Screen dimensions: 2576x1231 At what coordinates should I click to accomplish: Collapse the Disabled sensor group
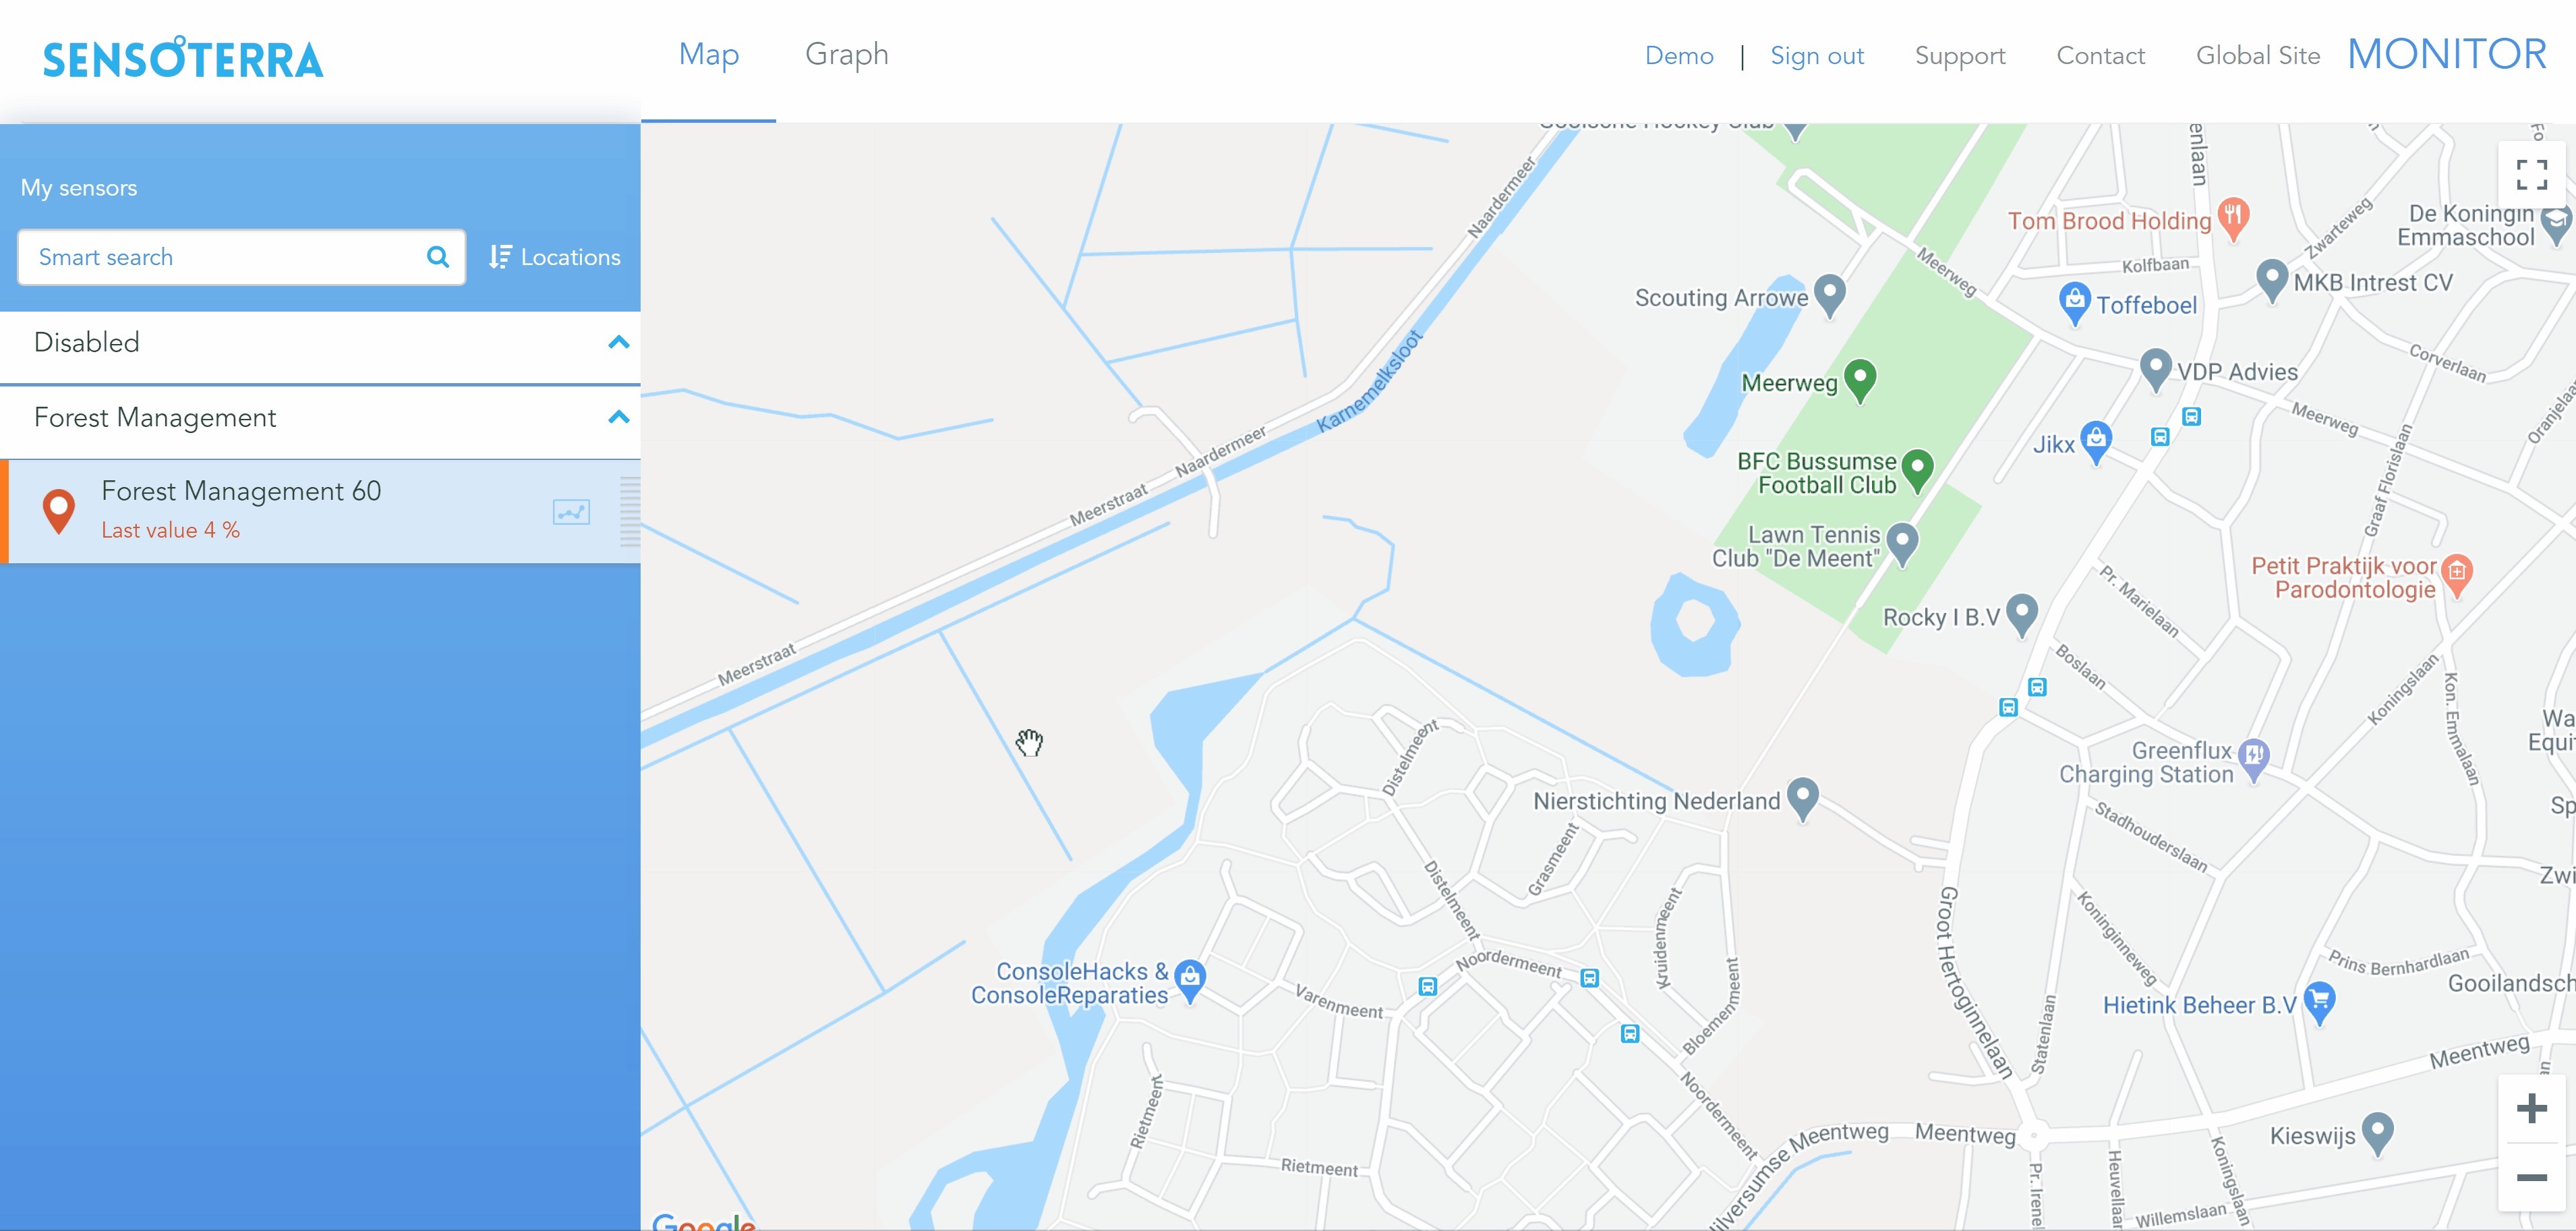(619, 342)
